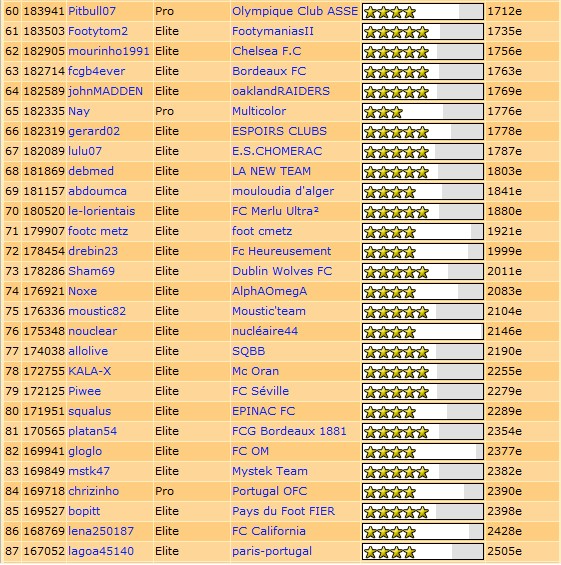561x565 pixels.
Task: Click the stars beside nucléaire44
Action: pyautogui.click(x=423, y=332)
